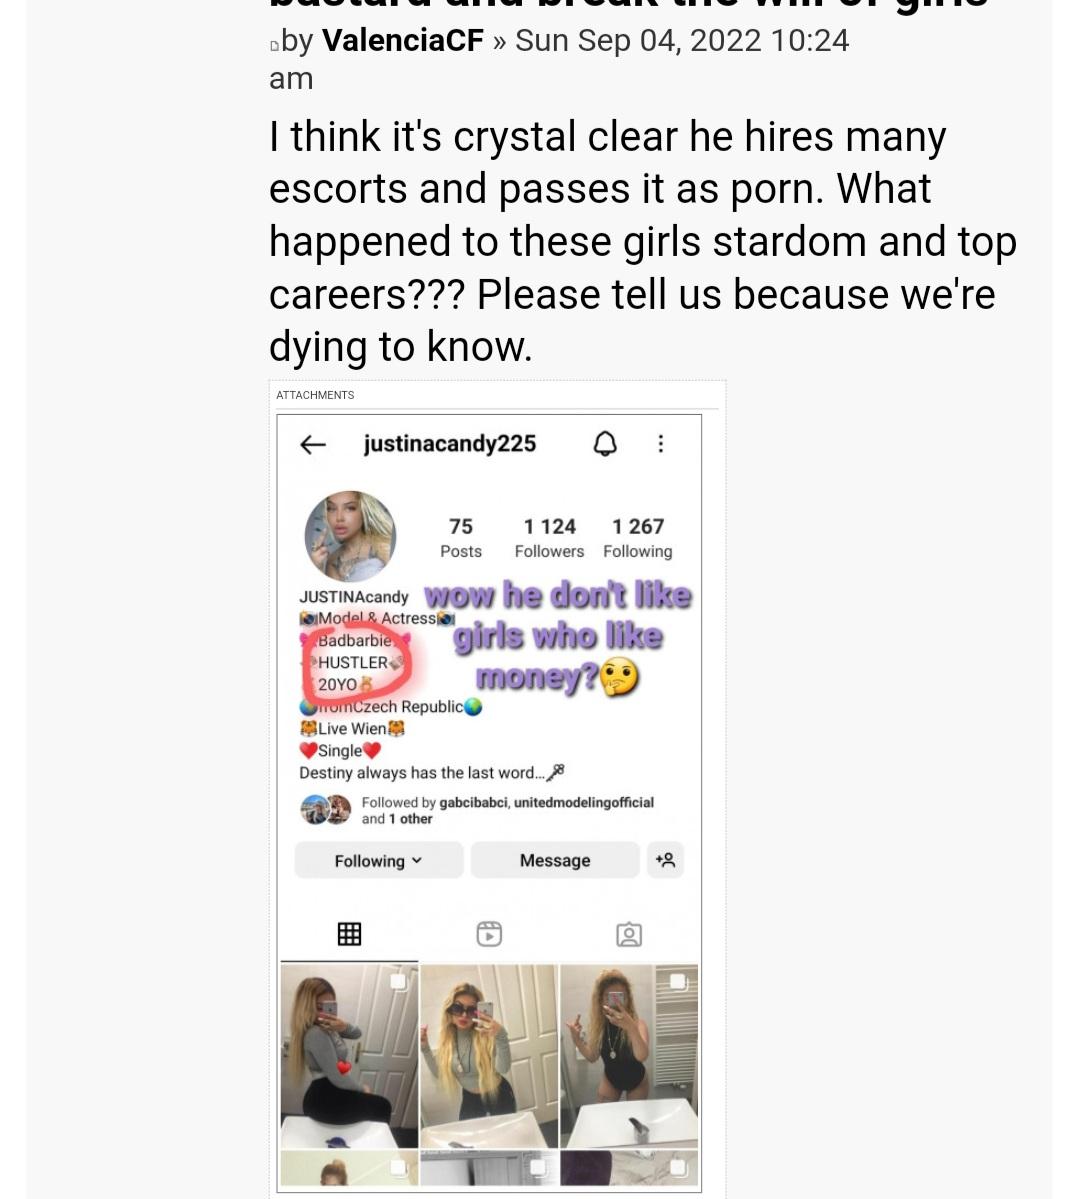Open the tagged photos tab
Image resolution: width=1080 pixels, height=1199 pixels.
(629, 934)
